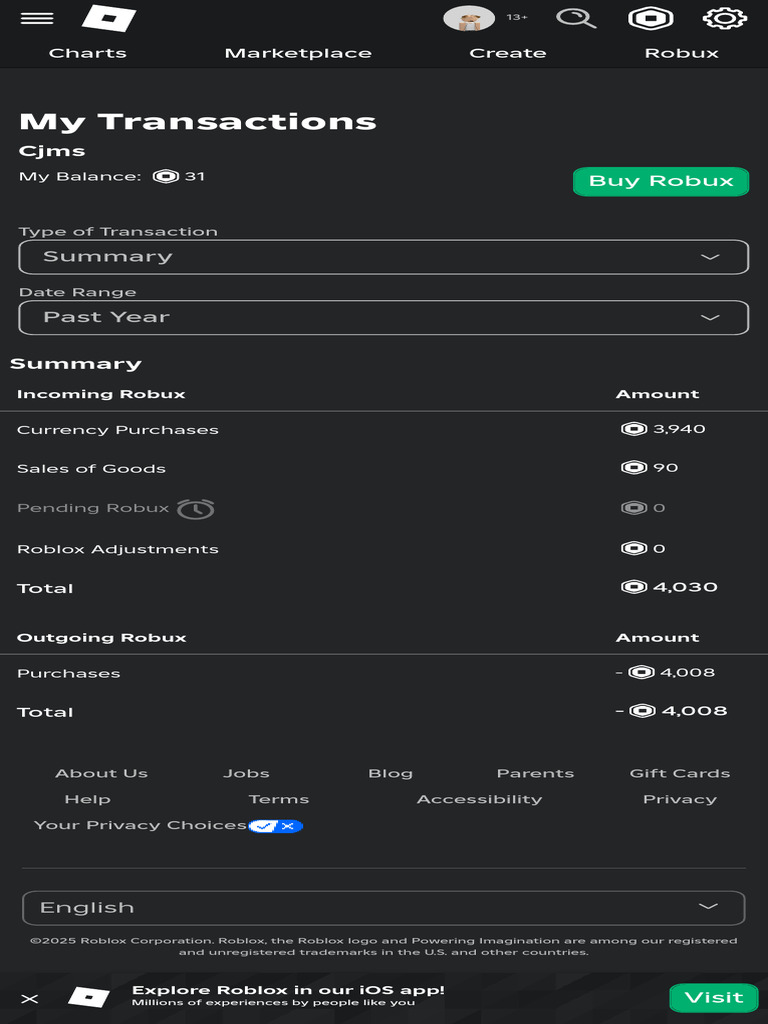This screenshot has width=768, height=1024.
Task: Open the hamburger navigation menu
Action: [x=37, y=18]
